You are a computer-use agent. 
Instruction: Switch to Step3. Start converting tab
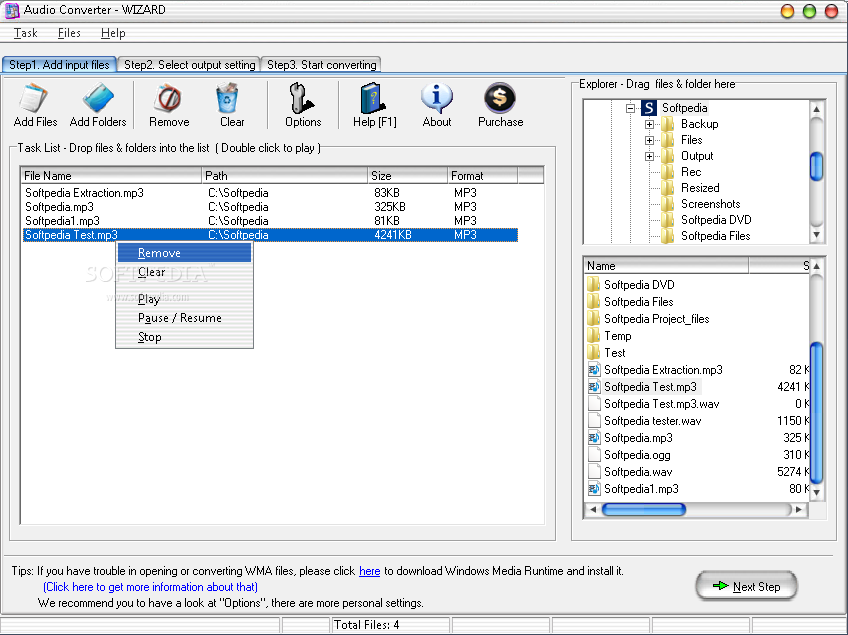tap(321, 65)
